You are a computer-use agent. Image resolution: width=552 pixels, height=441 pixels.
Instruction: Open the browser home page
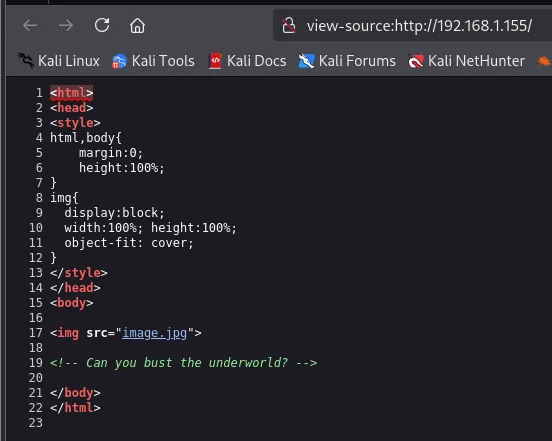137,25
